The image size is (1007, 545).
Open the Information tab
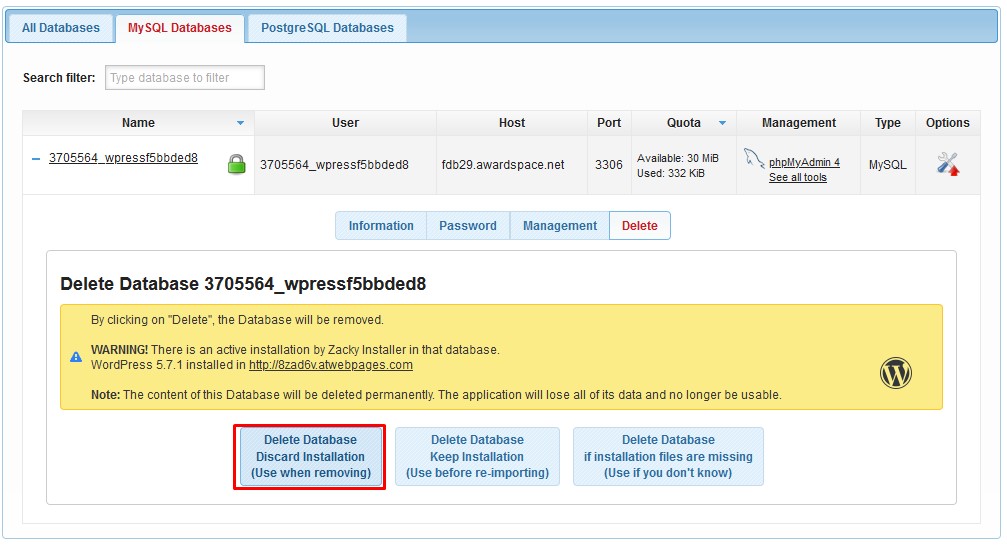click(x=381, y=225)
